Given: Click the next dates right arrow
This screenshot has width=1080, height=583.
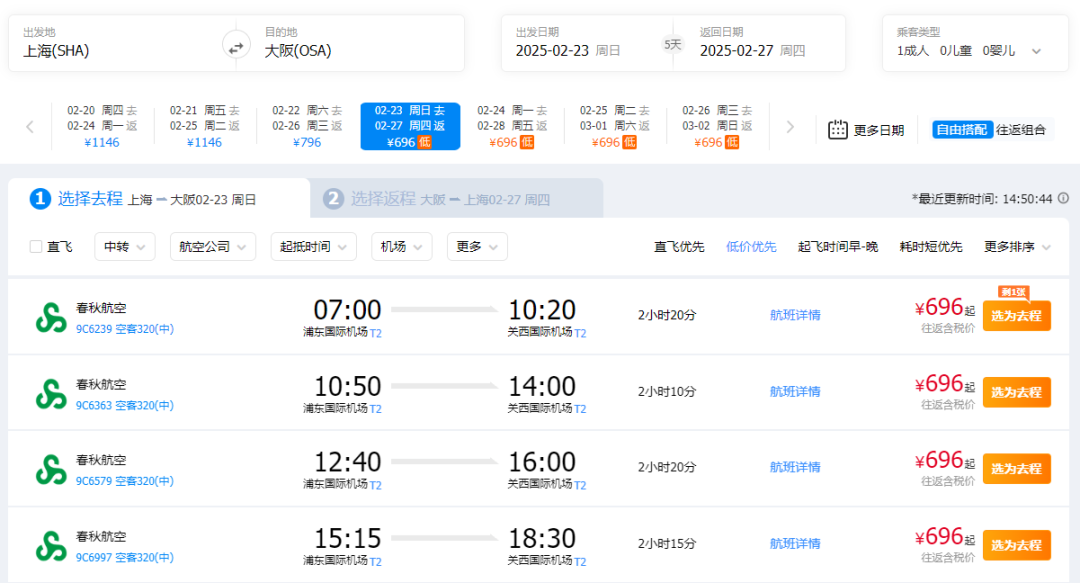Looking at the screenshot, I should tap(790, 127).
